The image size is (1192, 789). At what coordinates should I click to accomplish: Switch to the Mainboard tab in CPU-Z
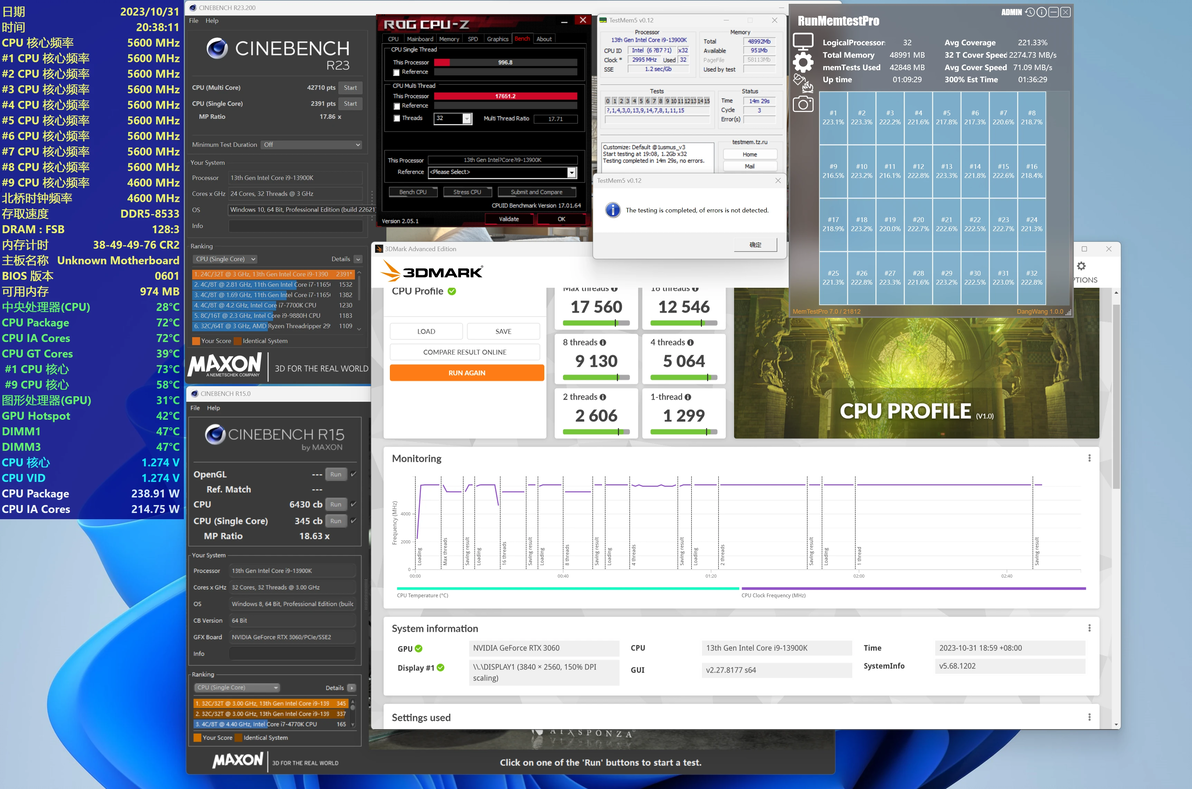pyautogui.click(x=420, y=39)
